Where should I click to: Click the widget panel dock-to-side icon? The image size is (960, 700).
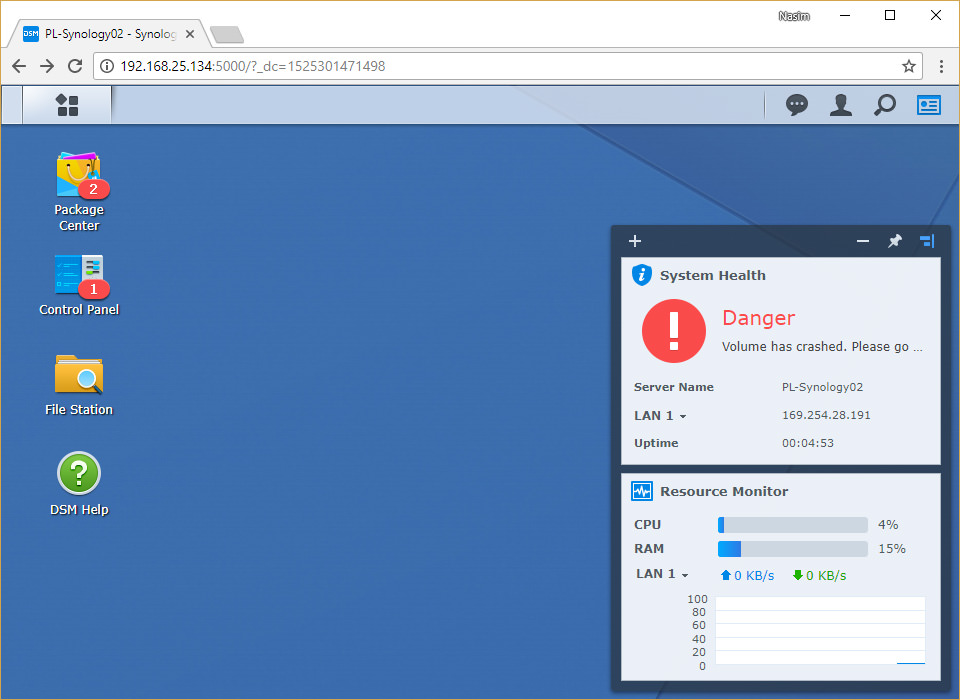927,241
